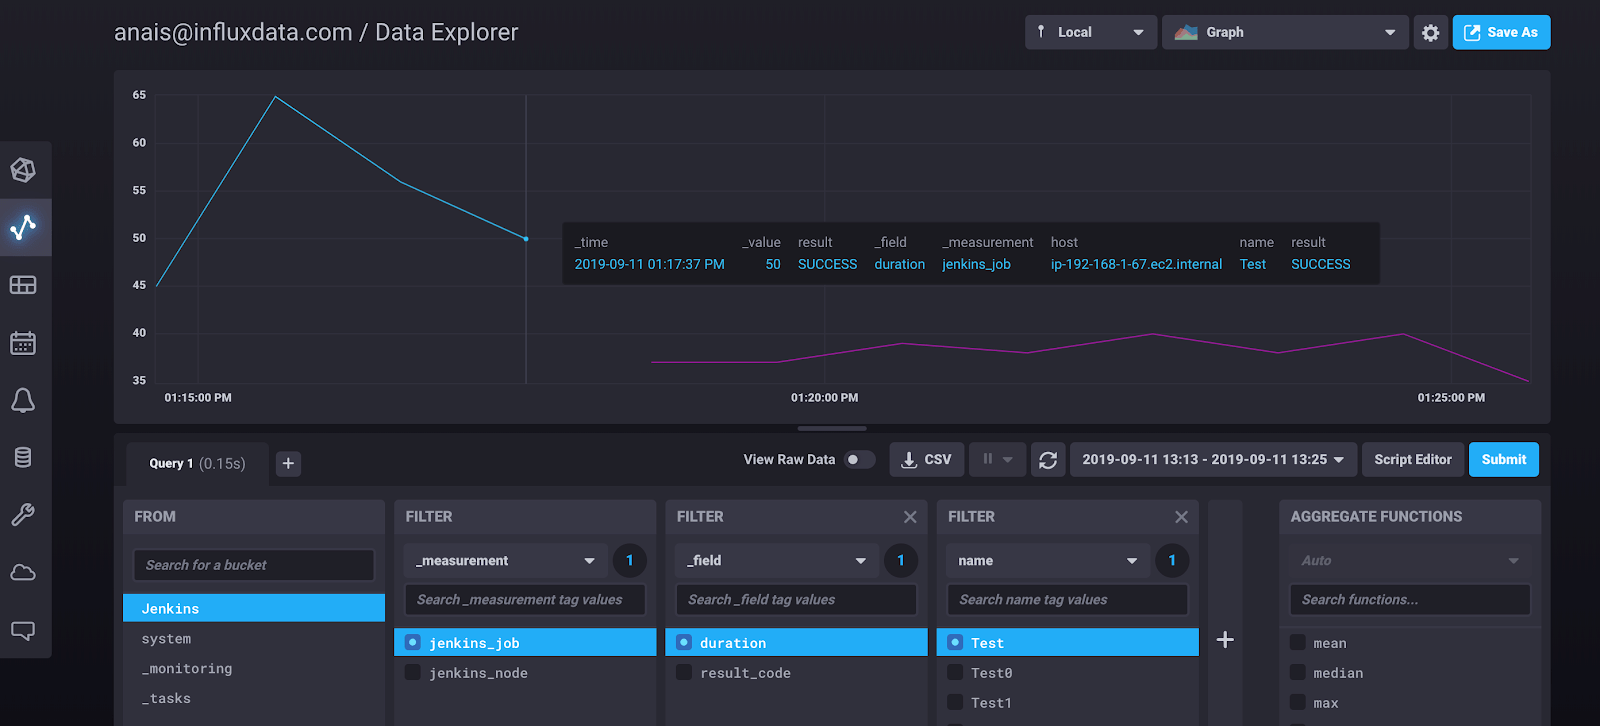Click the Search for a bucket field

(x=254, y=565)
